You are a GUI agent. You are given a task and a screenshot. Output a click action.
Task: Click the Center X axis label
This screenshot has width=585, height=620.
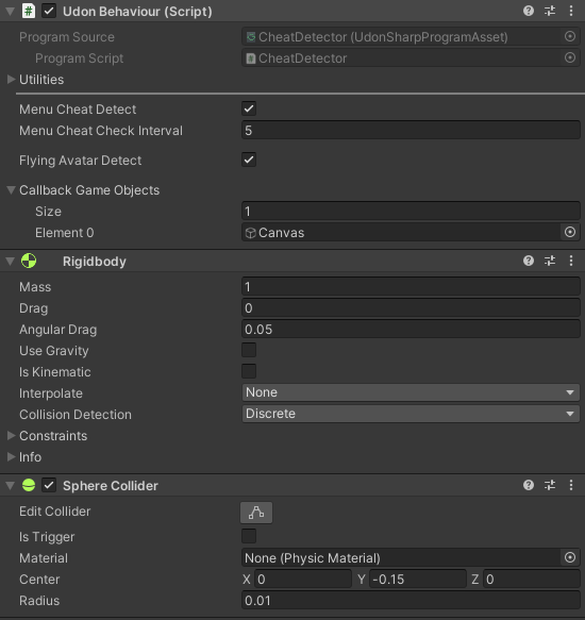pyautogui.click(x=246, y=579)
